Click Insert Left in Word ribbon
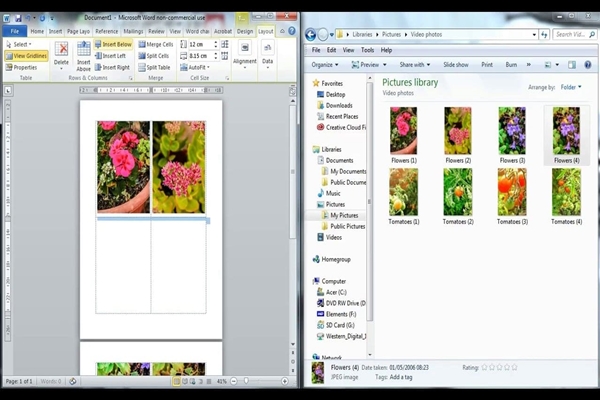600x400 pixels. coord(110,56)
